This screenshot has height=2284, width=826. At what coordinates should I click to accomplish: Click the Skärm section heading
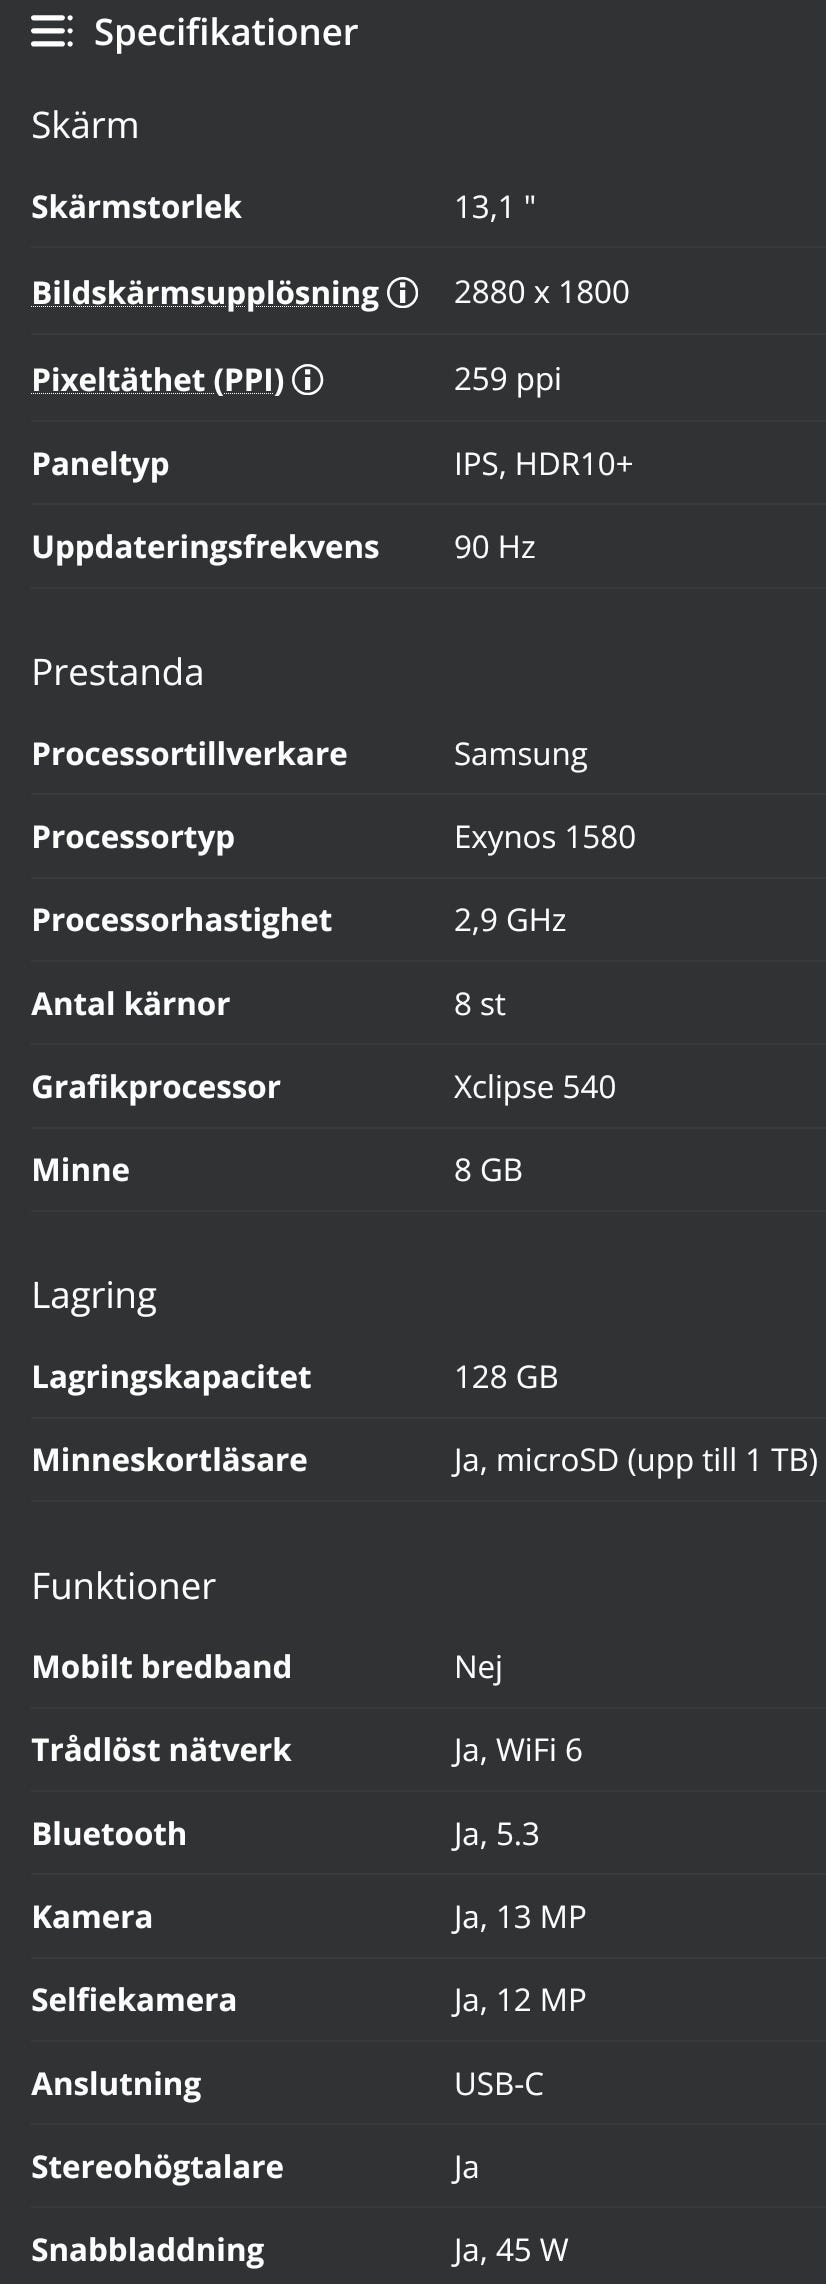click(85, 125)
